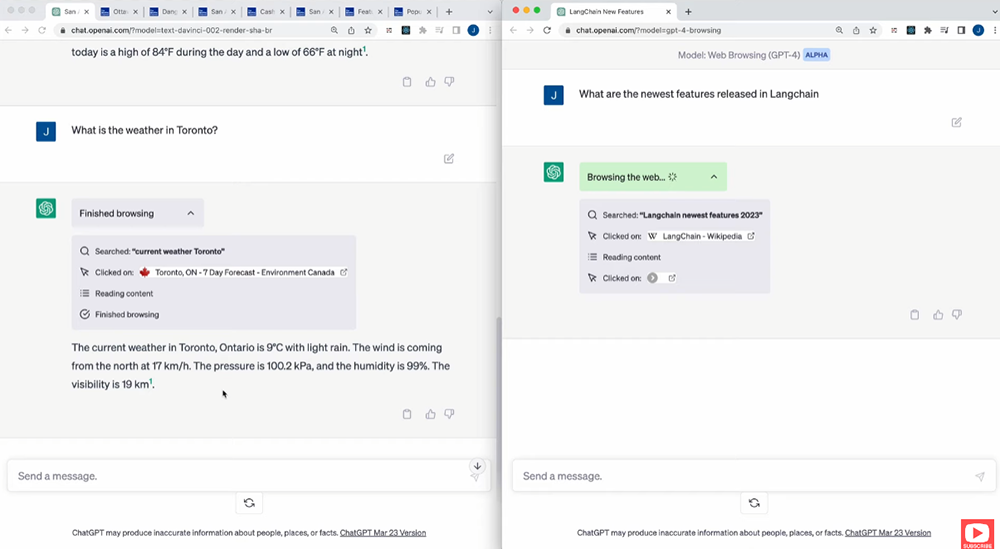The image size is (1000, 549).
Task: Edit the 'What is the weather in Toronto?' message
Action: click(449, 158)
